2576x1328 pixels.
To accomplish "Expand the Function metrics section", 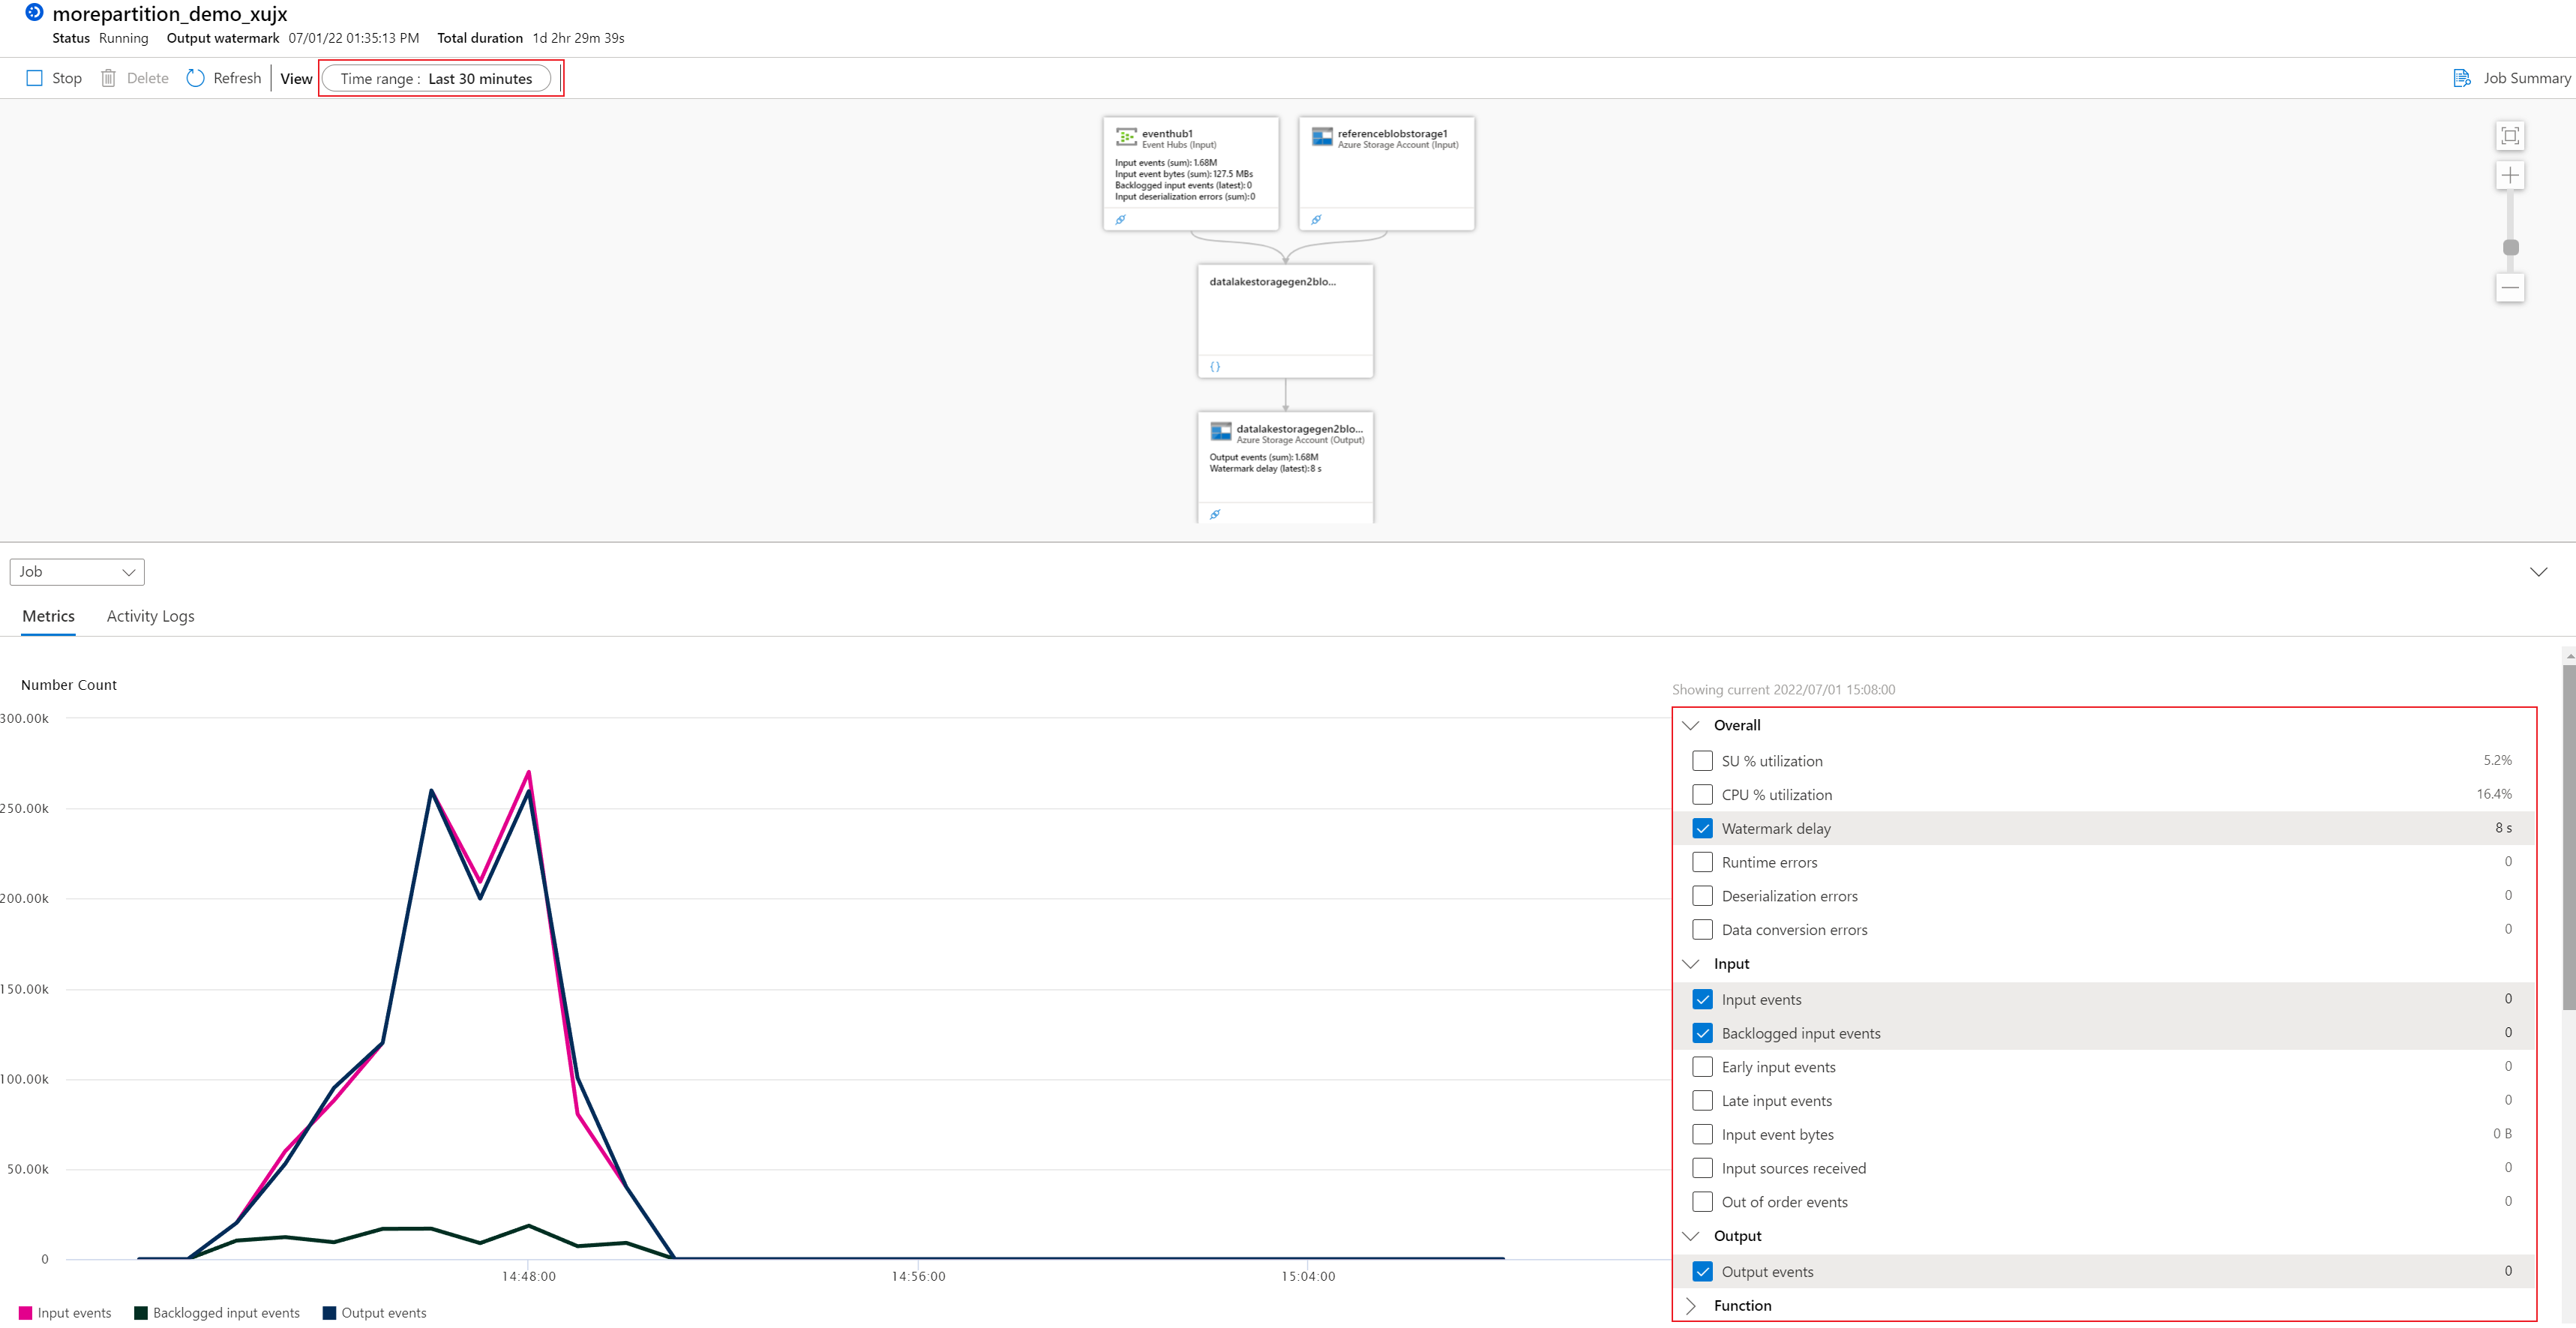I will pyautogui.click(x=1691, y=1306).
